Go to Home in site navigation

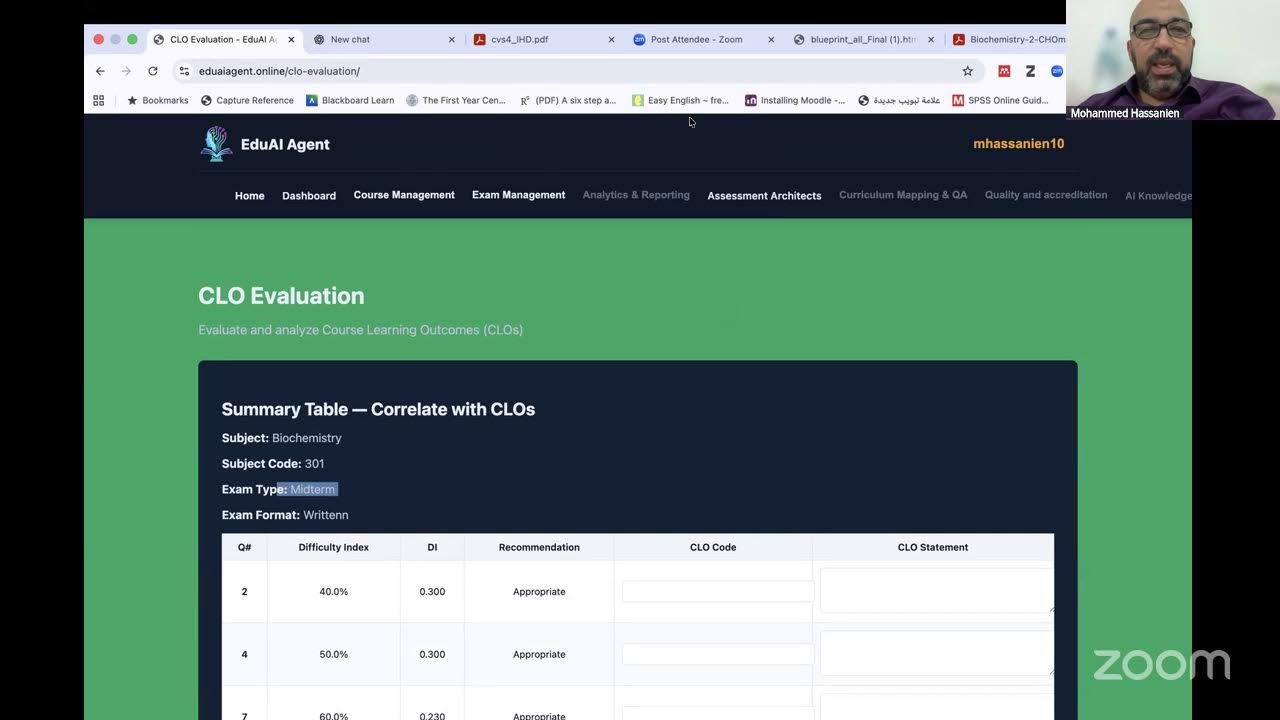coord(250,196)
